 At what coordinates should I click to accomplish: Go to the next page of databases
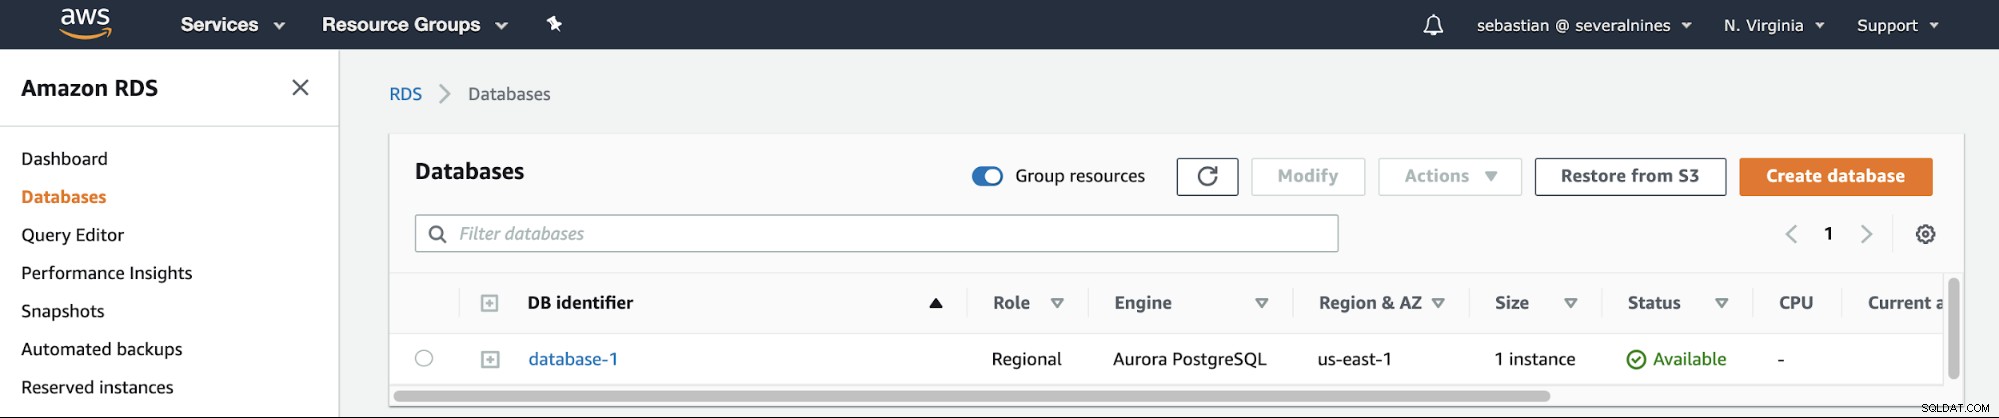pyautogui.click(x=1866, y=234)
